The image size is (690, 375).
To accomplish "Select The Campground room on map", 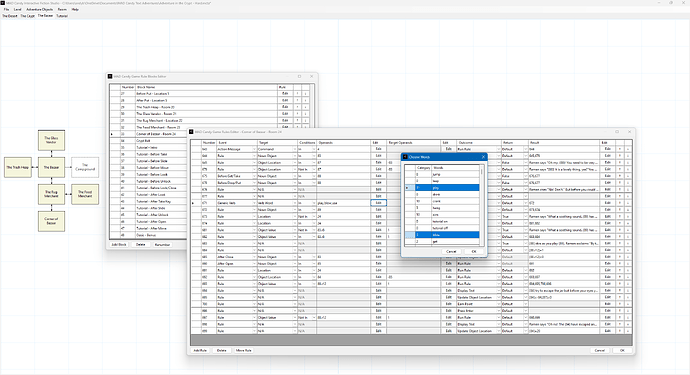I will pos(85,167).
